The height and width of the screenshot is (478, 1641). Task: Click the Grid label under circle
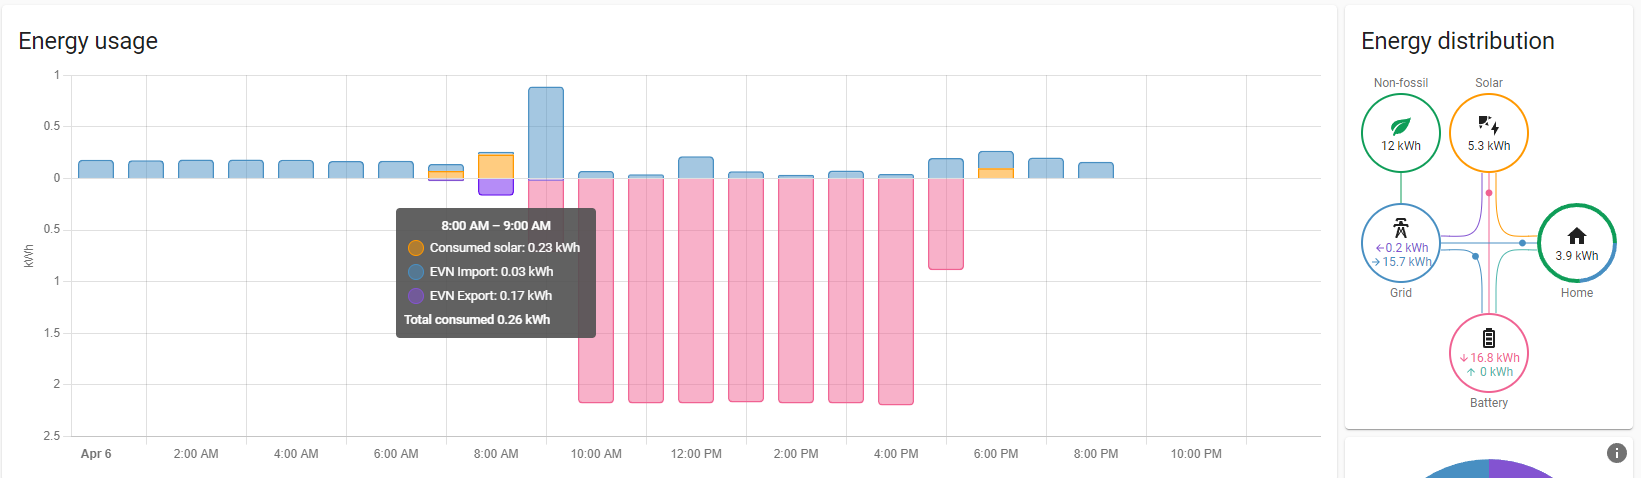1401,293
